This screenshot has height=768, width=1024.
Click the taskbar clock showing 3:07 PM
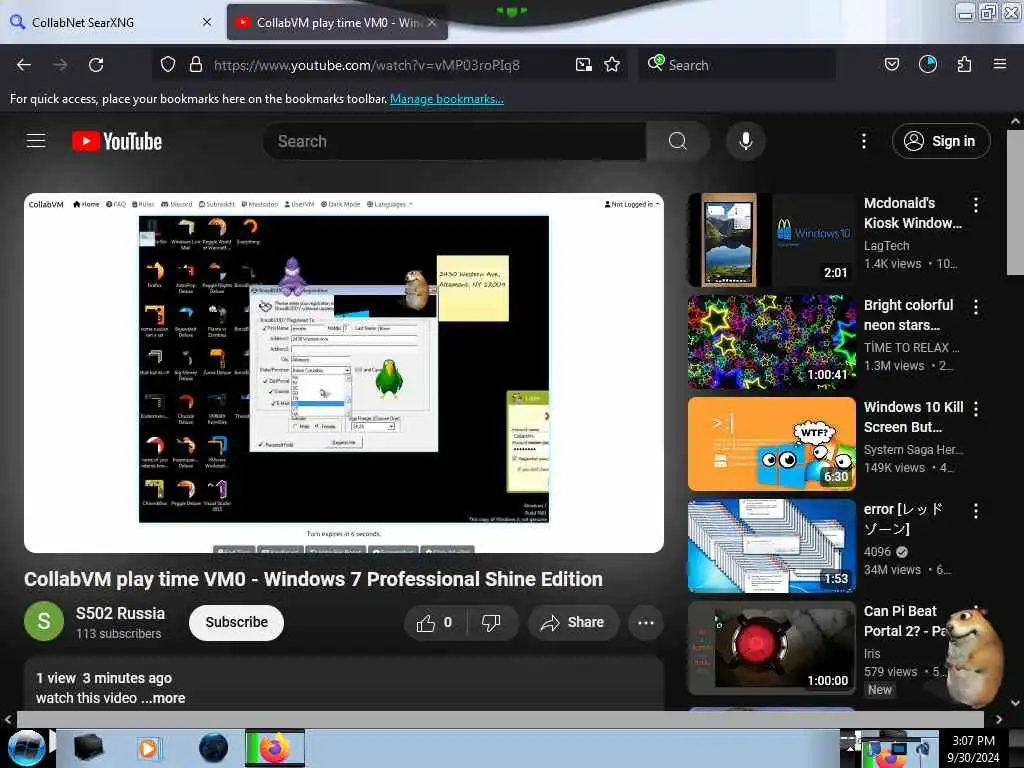[973, 748]
